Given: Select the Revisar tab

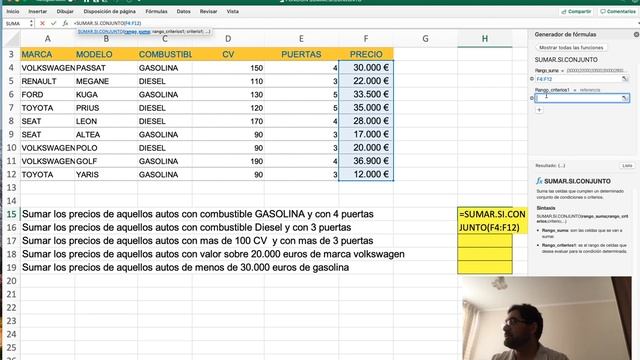Looking at the screenshot, I should point(209,11).
